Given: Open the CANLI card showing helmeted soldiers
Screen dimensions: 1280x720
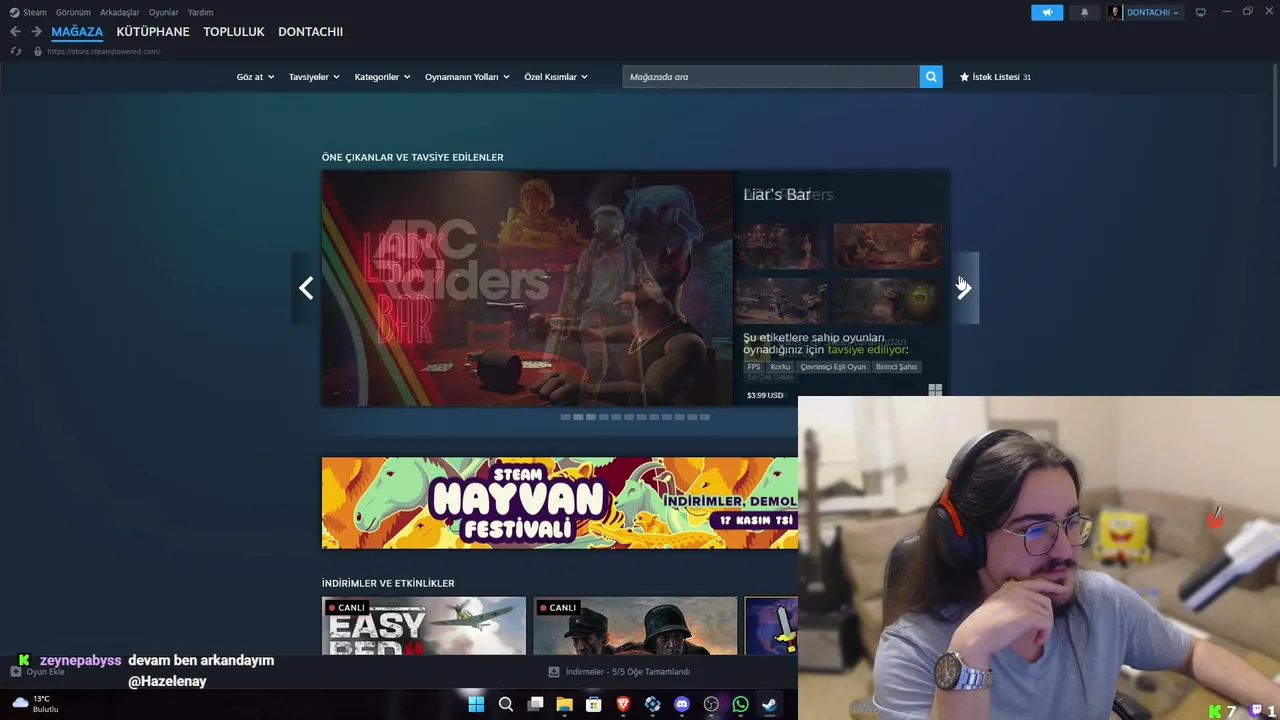Looking at the screenshot, I should (x=635, y=626).
